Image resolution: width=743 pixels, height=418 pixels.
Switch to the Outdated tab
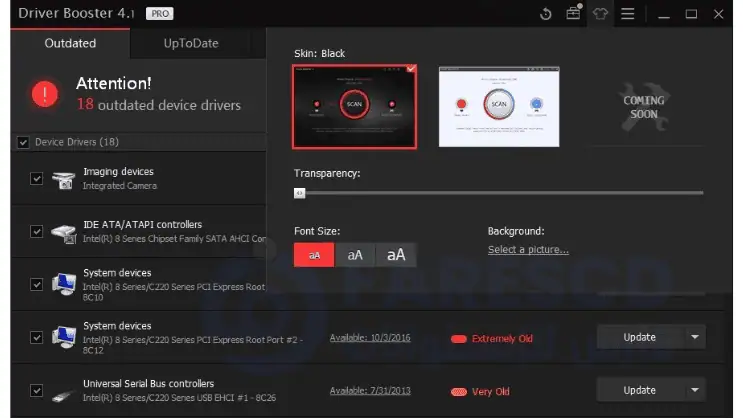tap(70, 43)
